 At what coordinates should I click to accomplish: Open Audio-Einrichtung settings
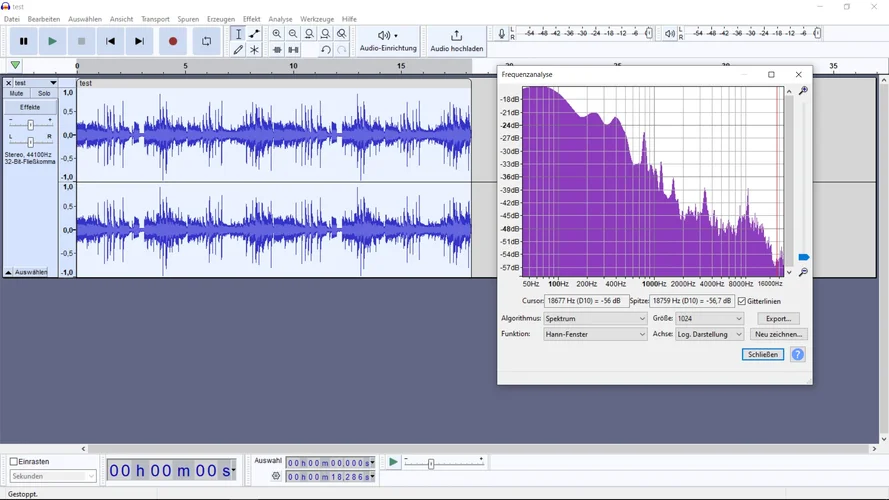(x=388, y=41)
